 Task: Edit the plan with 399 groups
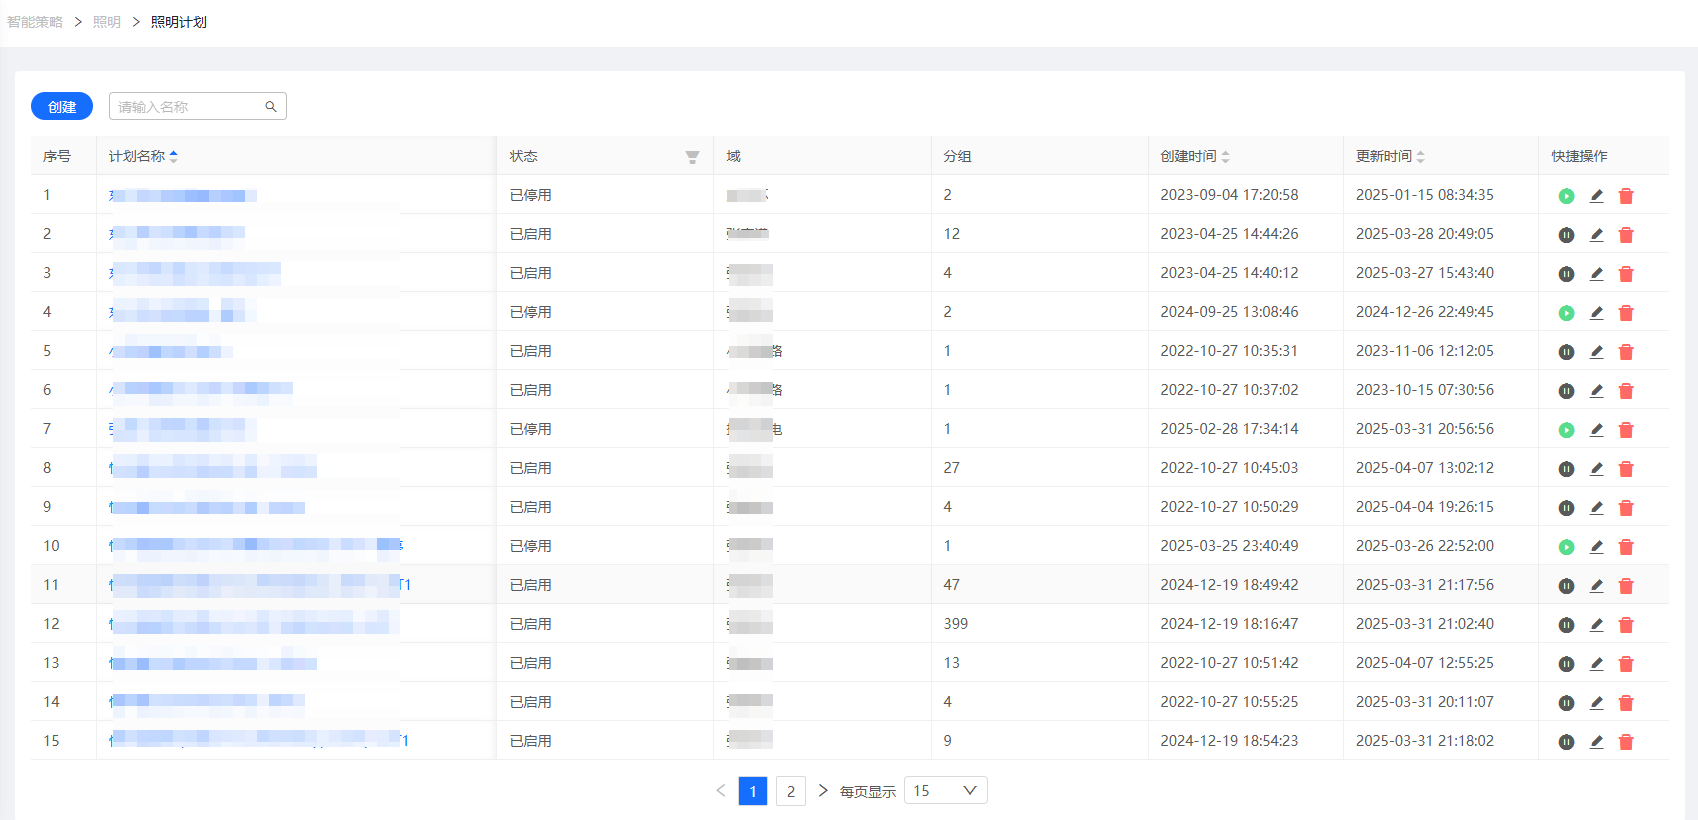point(1596,625)
